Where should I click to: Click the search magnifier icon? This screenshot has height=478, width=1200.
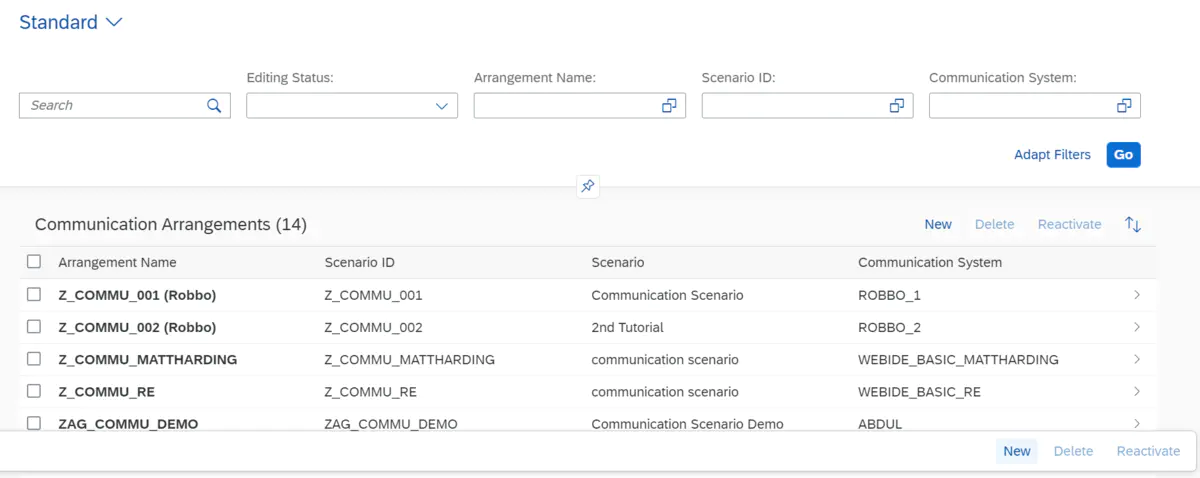coord(214,105)
